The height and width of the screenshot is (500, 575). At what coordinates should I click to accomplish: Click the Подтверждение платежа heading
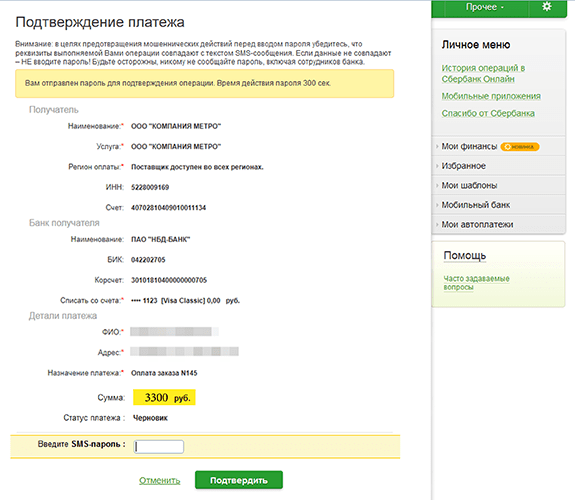pyautogui.click(x=100, y=22)
